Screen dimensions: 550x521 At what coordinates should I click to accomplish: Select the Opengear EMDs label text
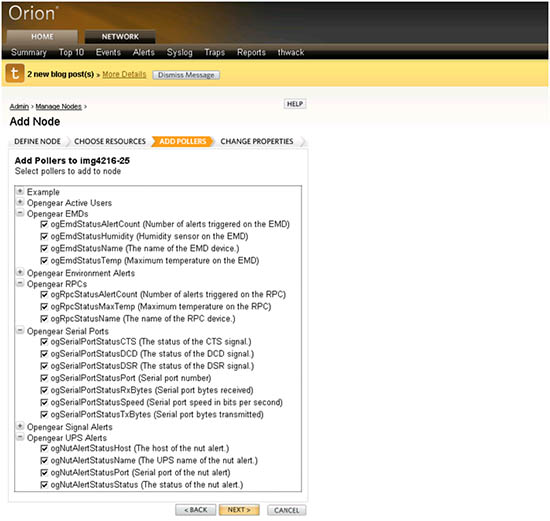(58, 214)
